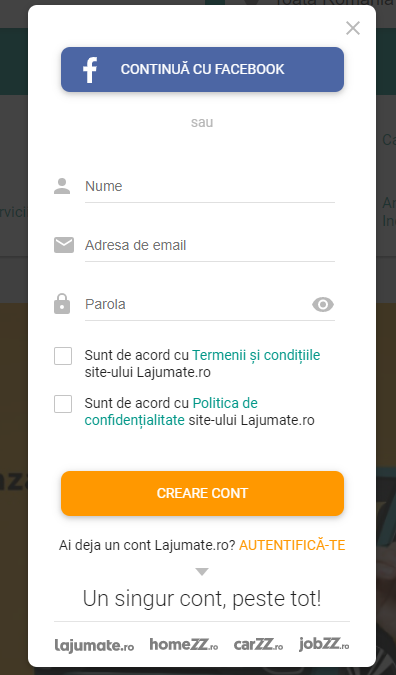The image size is (396, 675).
Task: Click the envelope icon beside email field
Action: pos(64,245)
